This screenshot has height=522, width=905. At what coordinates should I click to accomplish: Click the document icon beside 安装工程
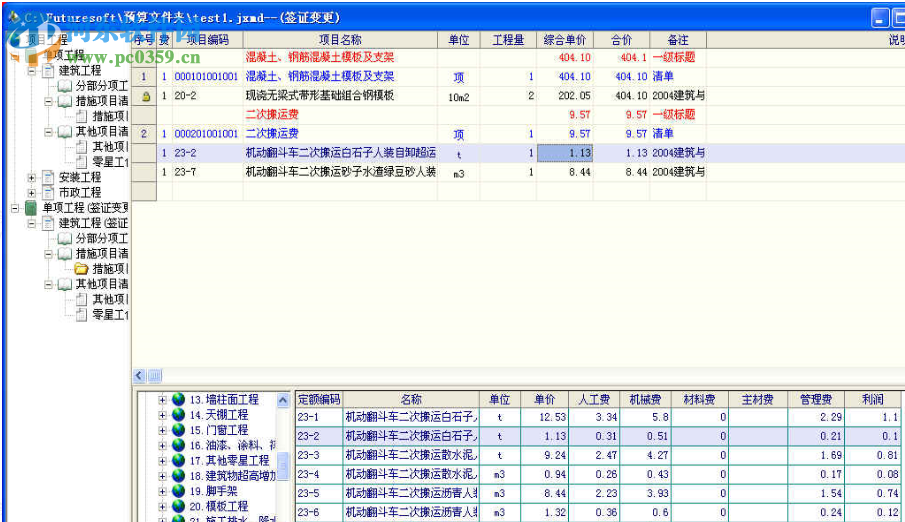[x=48, y=177]
